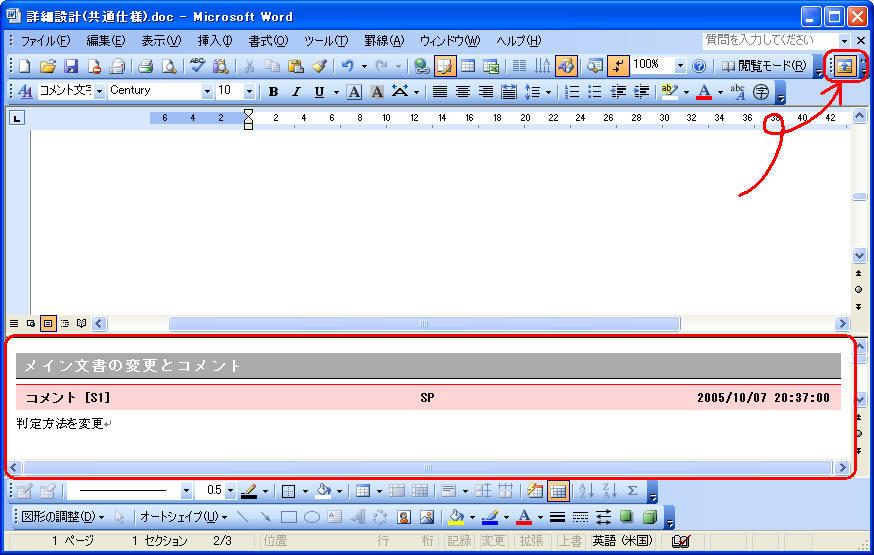Open the Century font name dropdown

[207, 92]
